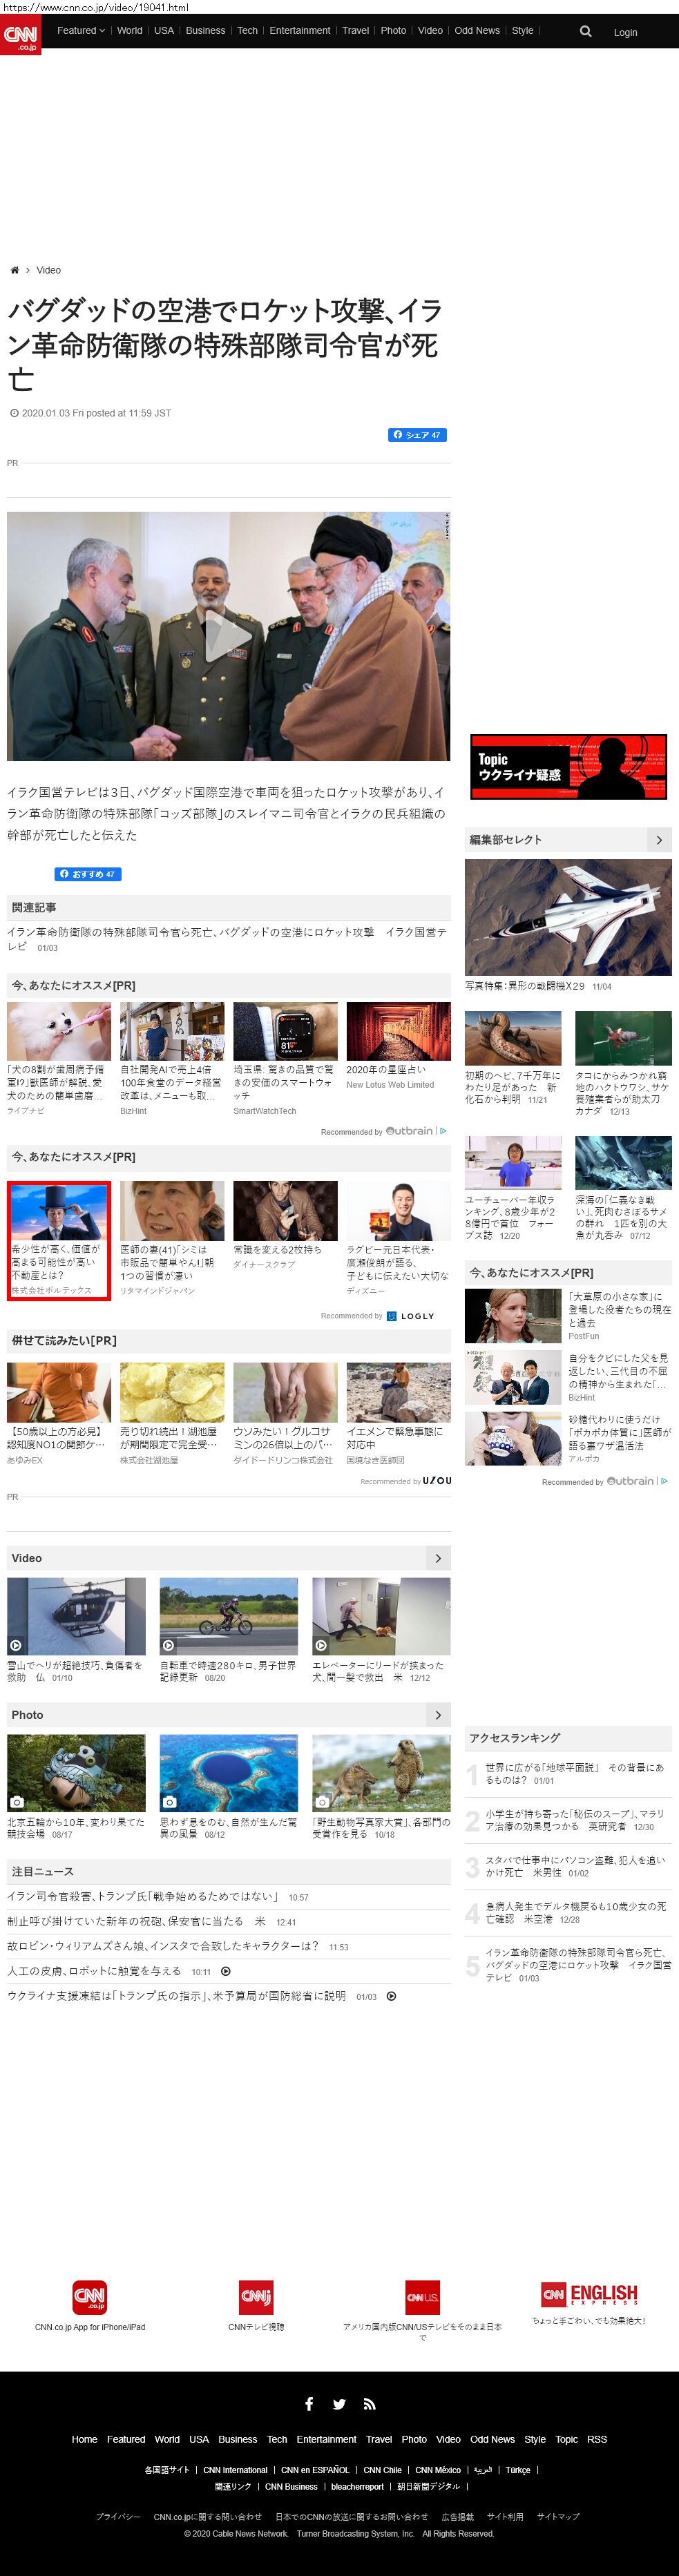The height and width of the screenshot is (2576, 679).
Task: Open the helicopter rescue video thumbnail
Action: coord(76,1616)
